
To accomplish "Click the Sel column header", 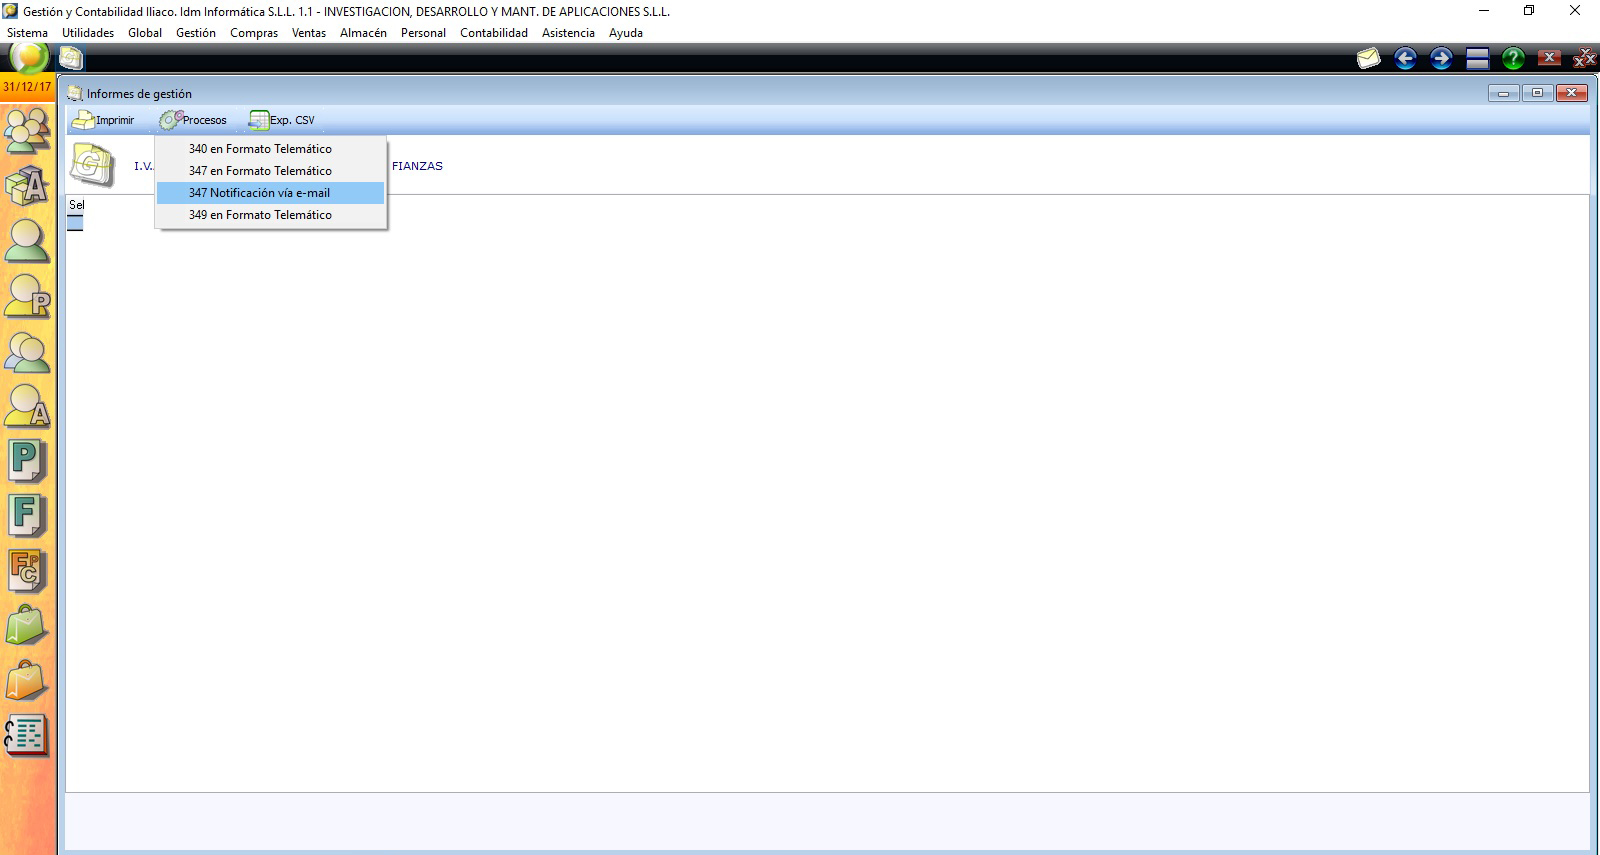I will pyautogui.click(x=76, y=205).
